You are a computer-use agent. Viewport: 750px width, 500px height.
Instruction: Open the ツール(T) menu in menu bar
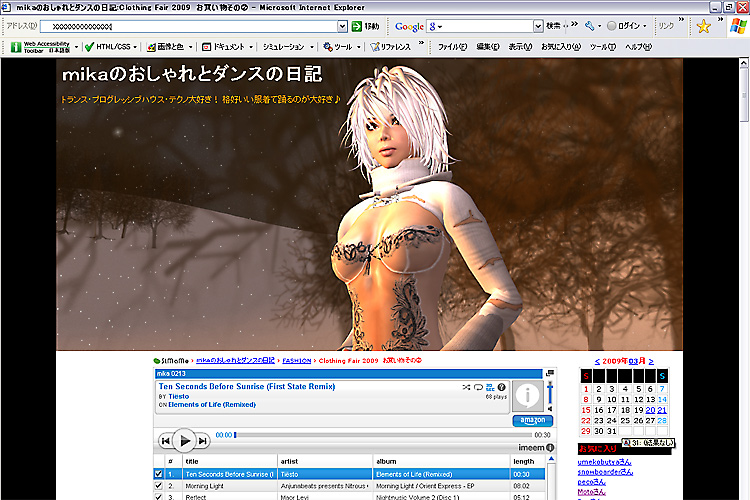pos(603,47)
